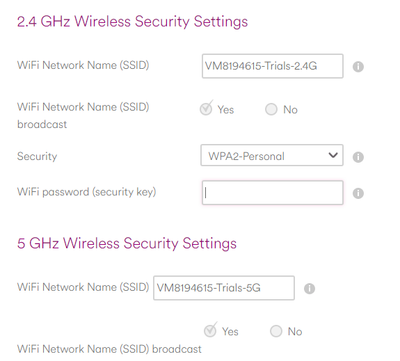400x361 pixels.
Task: Select No for 2.4 GHz SSID broadcast
Action: (271, 109)
